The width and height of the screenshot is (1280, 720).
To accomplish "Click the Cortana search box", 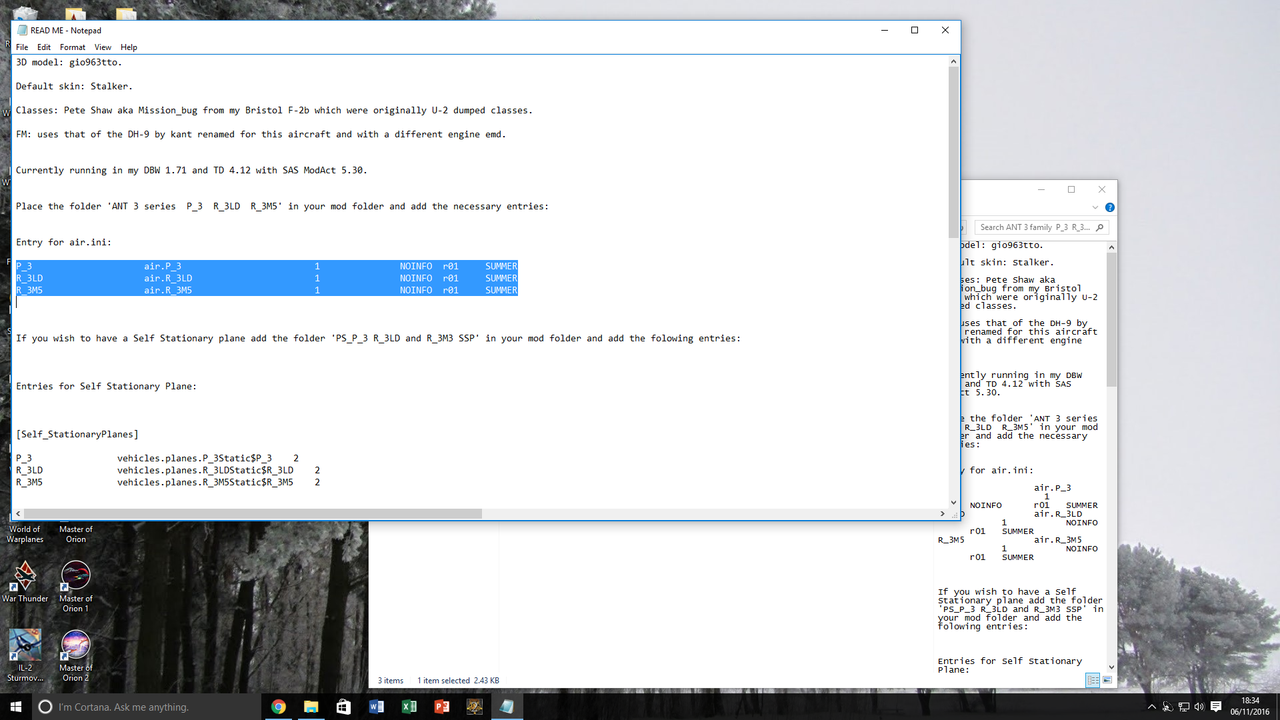I will coord(148,706).
